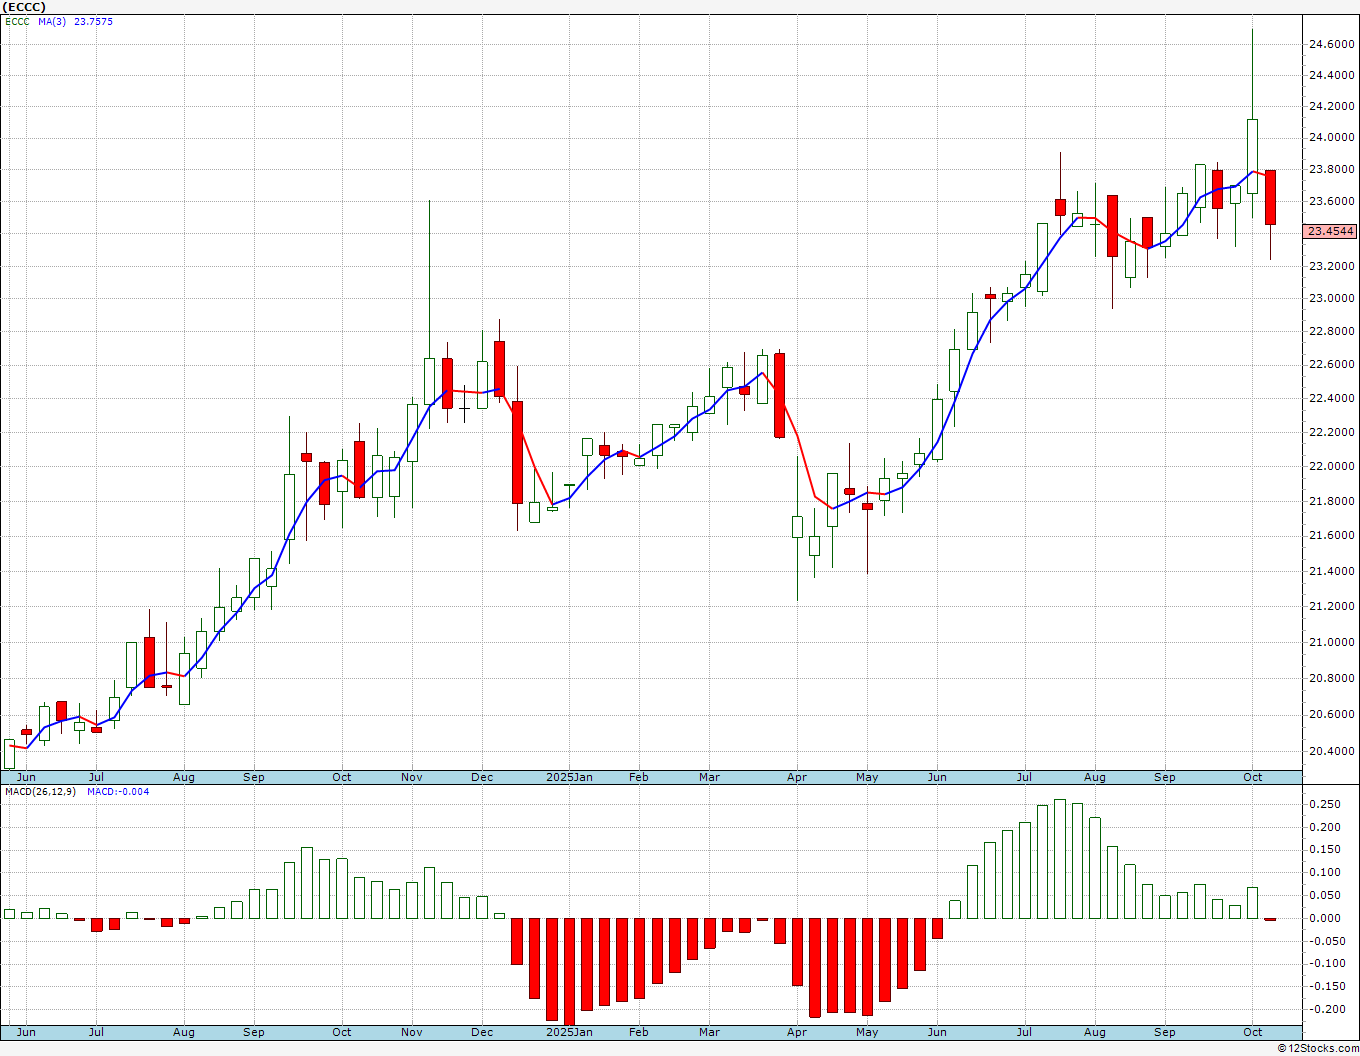Pick the 22.6000 price axis label

tap(1331, 364)
